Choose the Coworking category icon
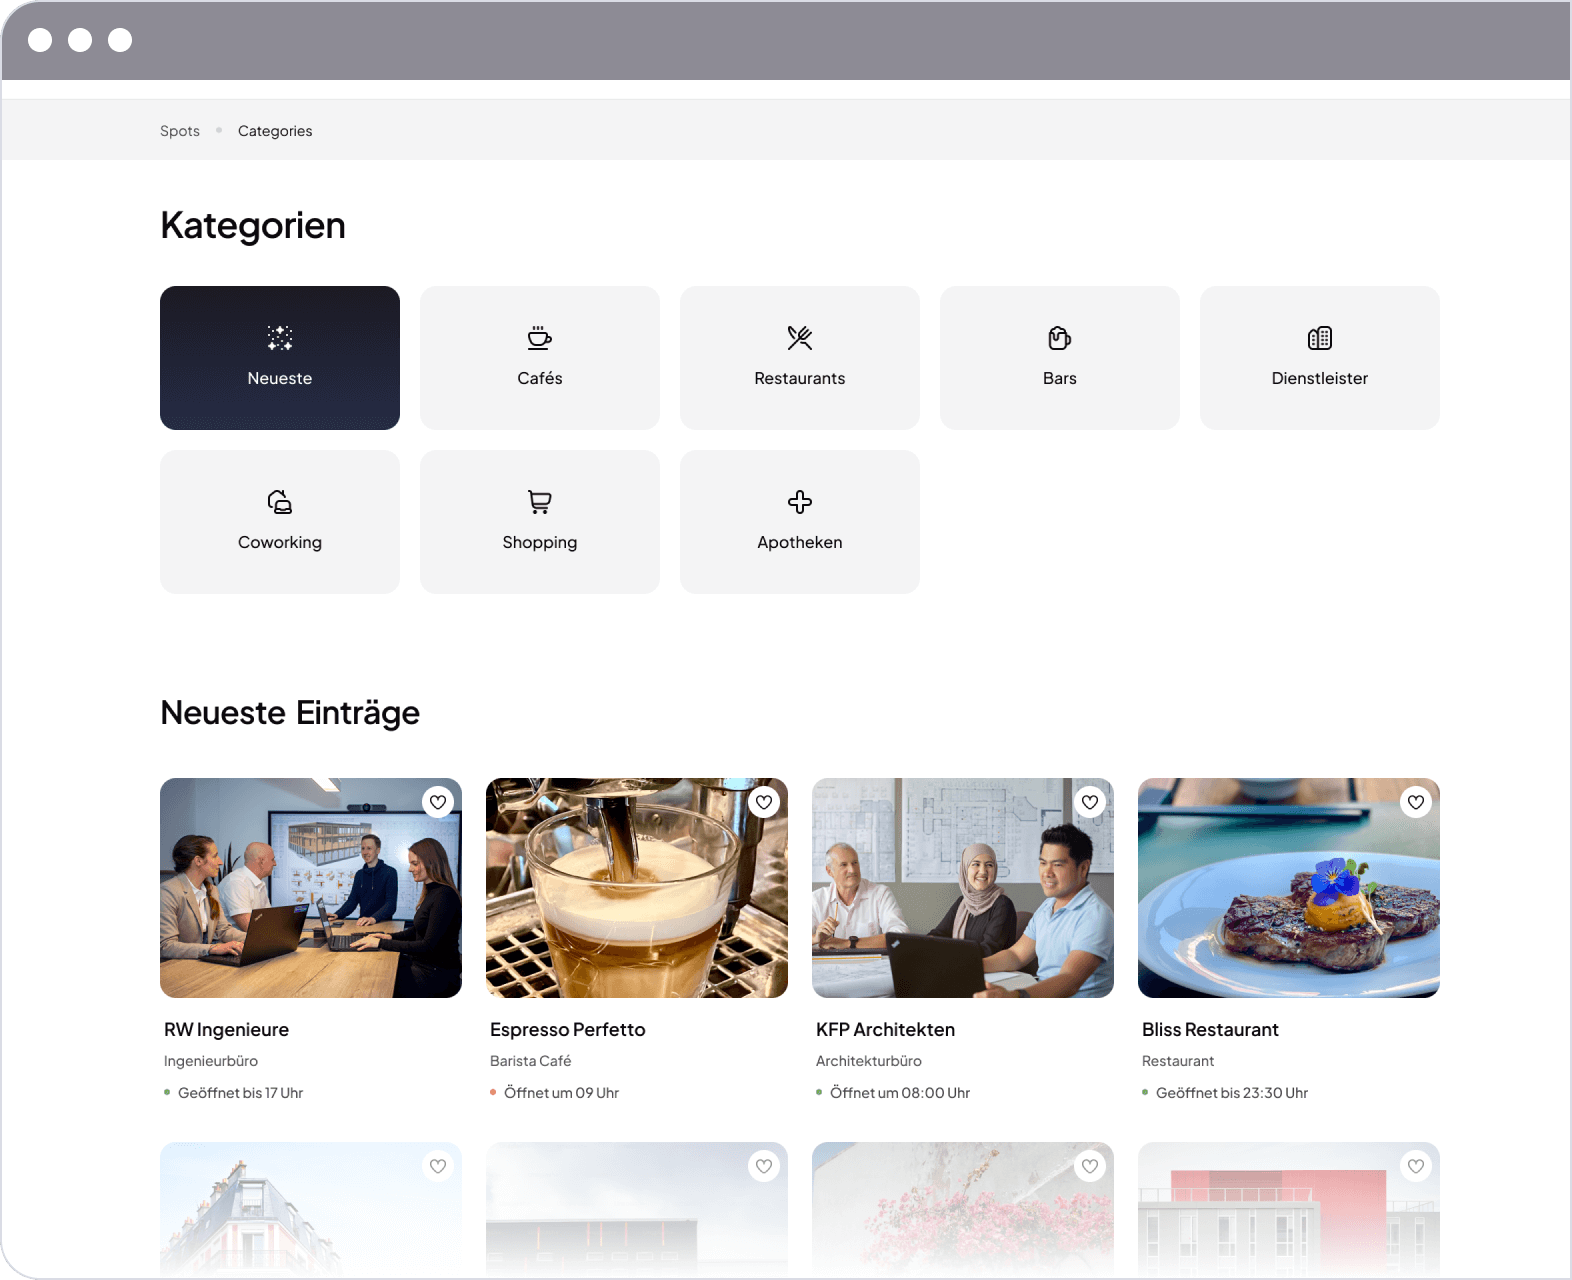The image size is (1572, 1280). point(280,502)
